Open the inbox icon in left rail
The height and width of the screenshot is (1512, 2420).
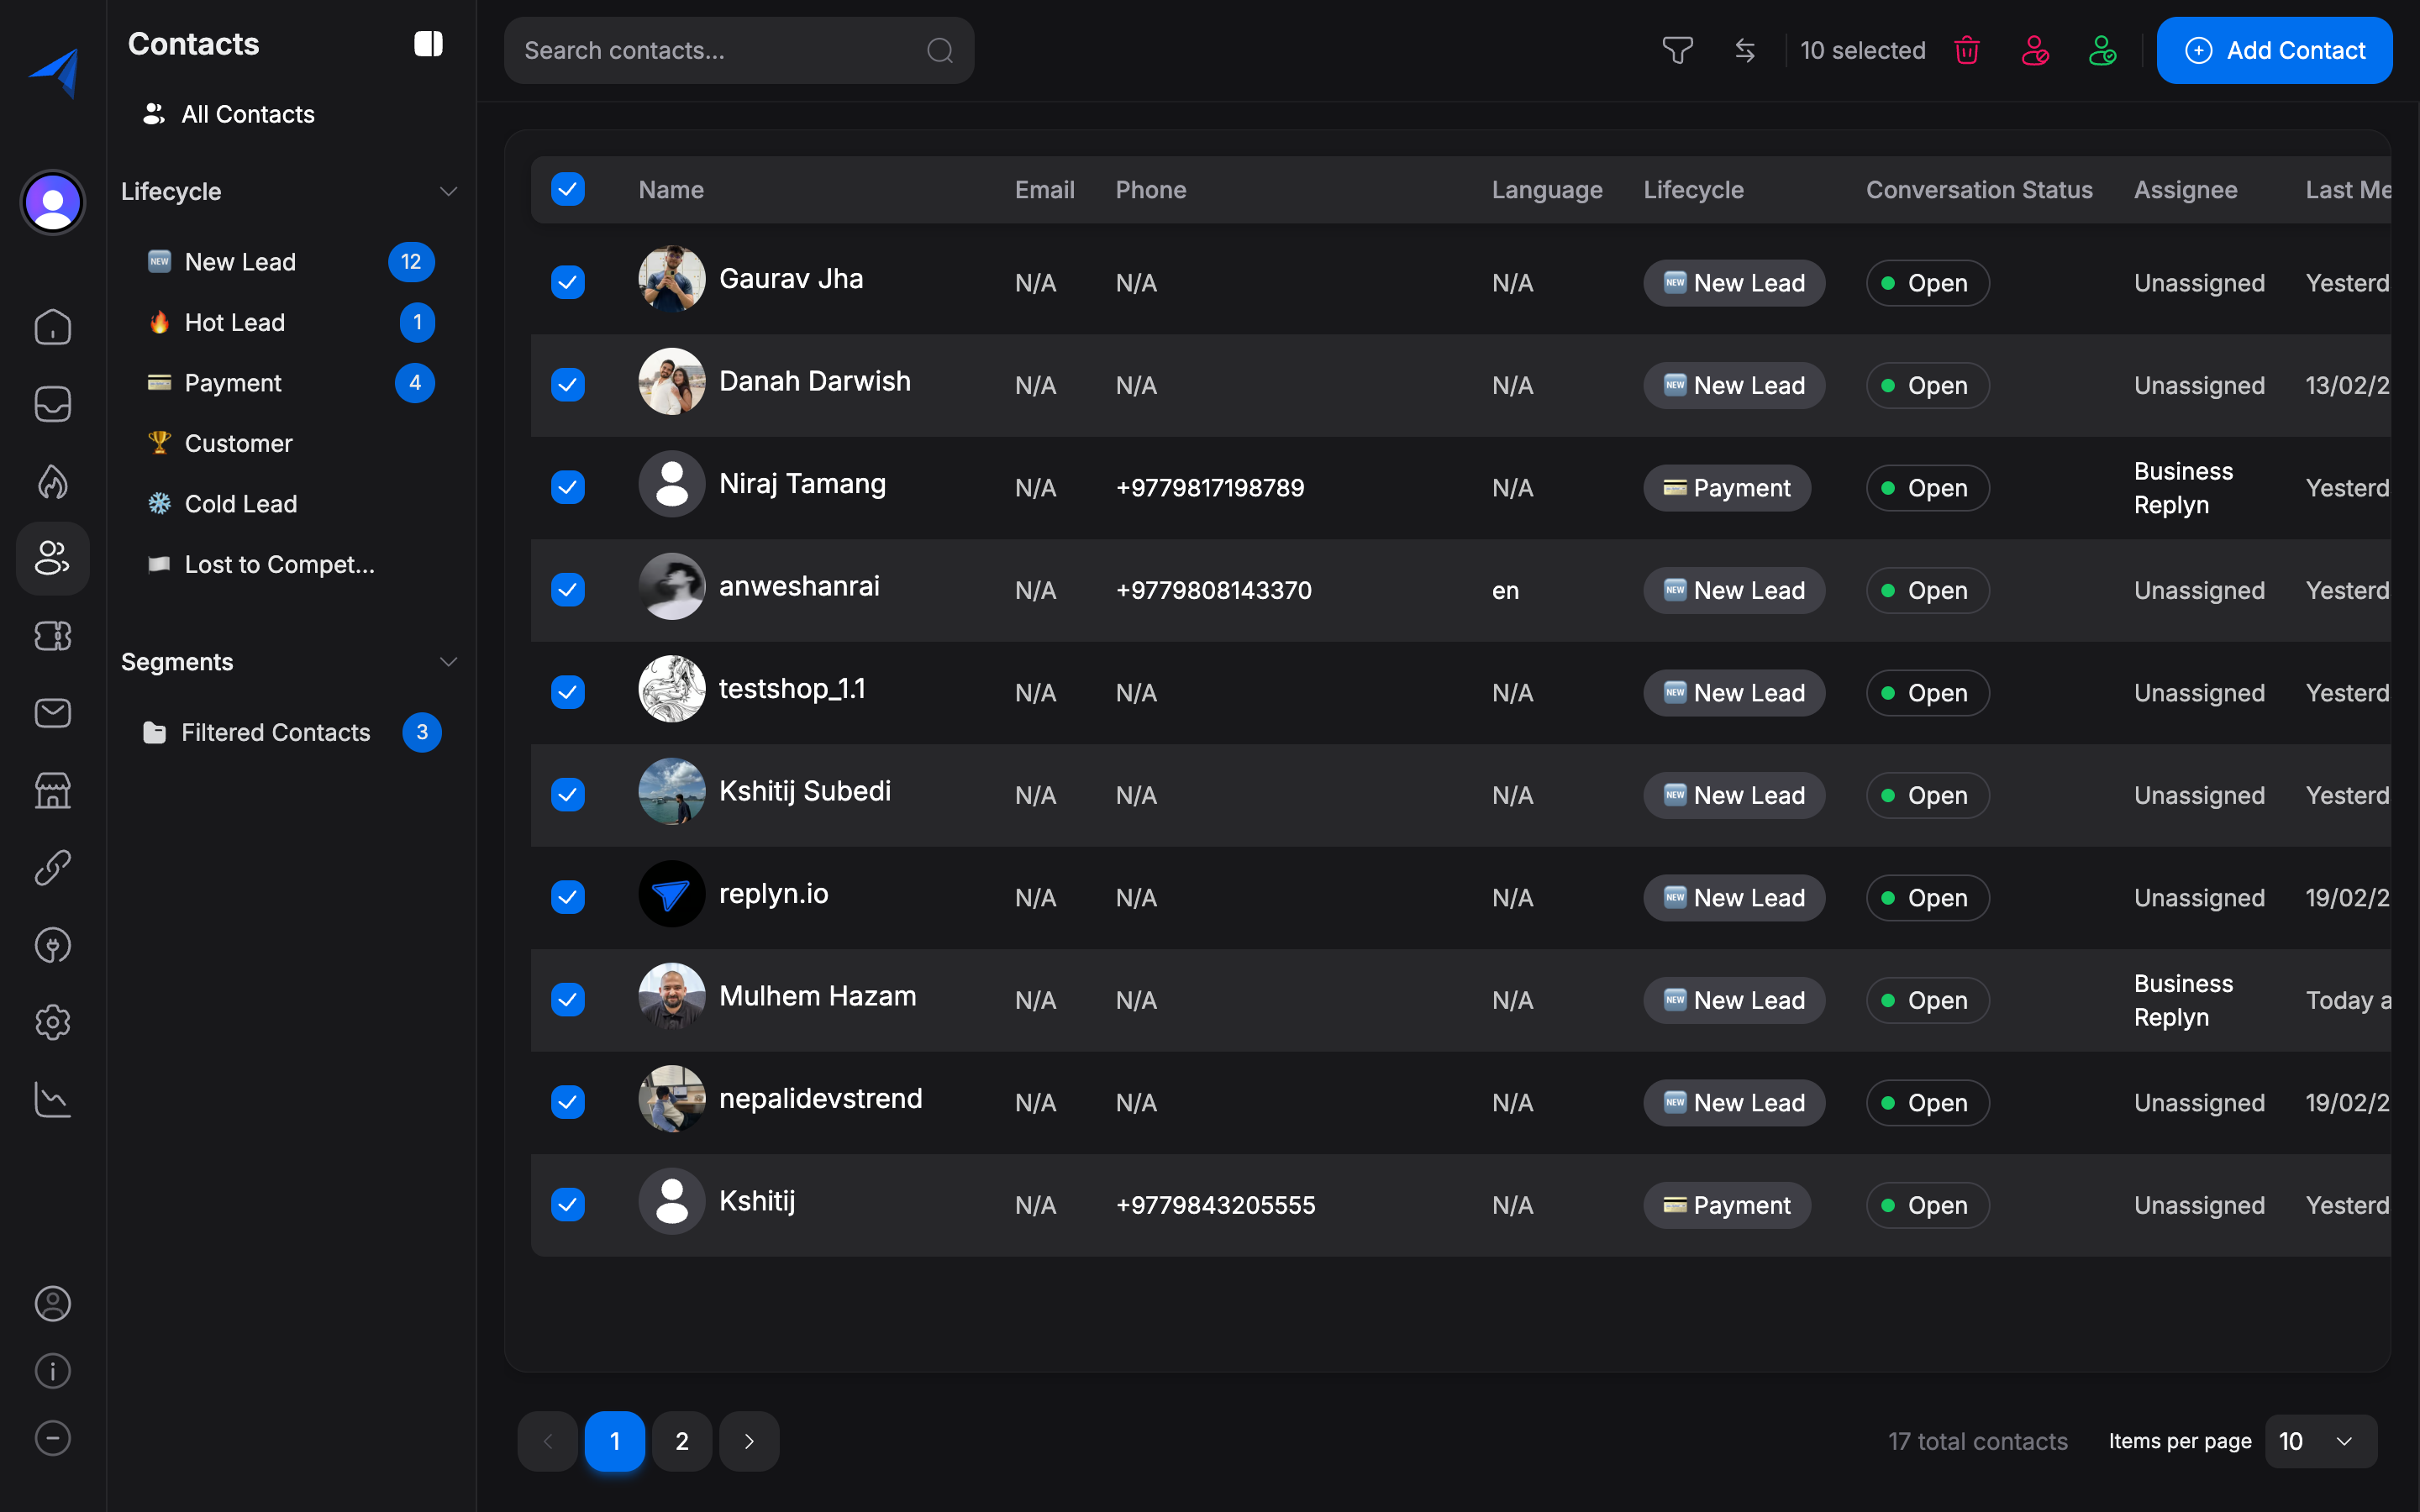(x=53, y=404)
